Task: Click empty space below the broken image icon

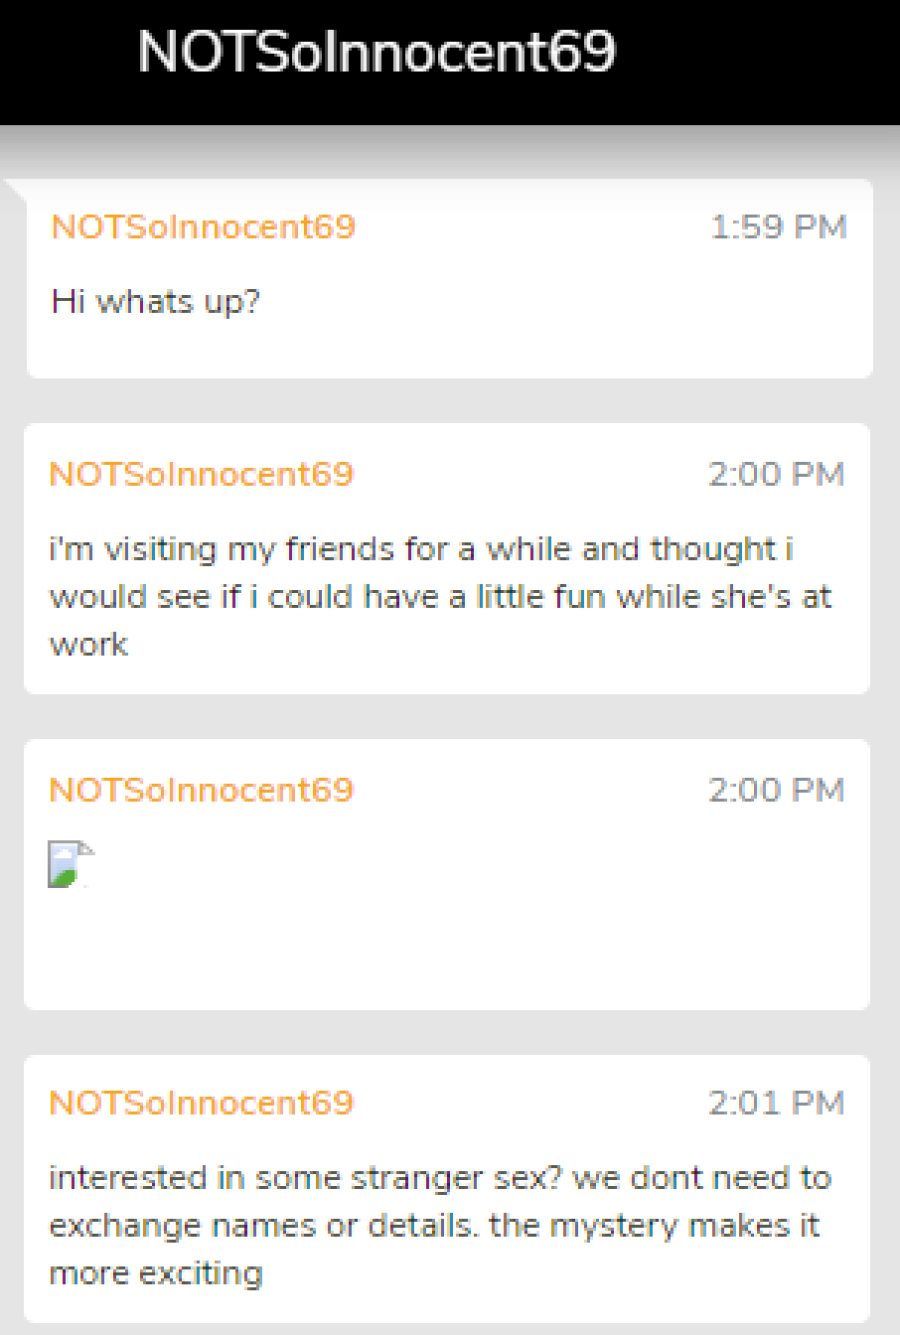Action: point(446,948)
